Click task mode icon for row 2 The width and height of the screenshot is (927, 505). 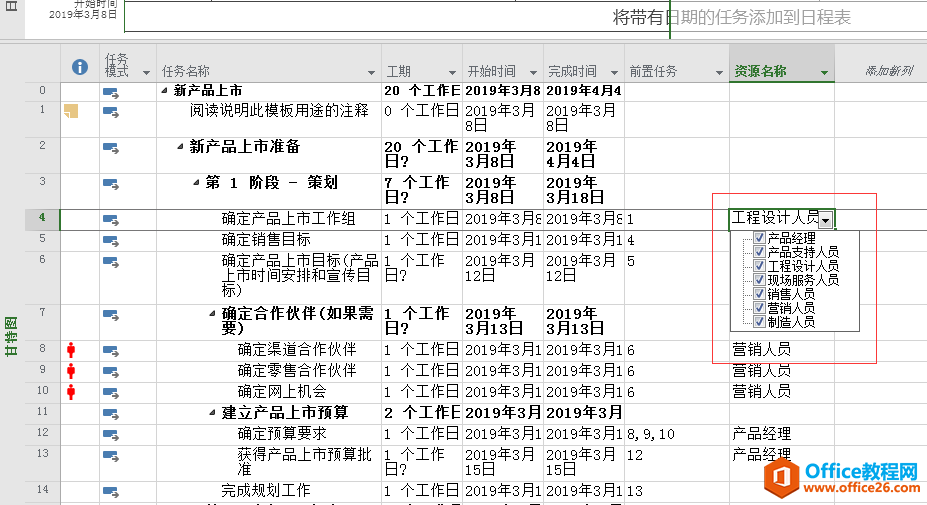click(x=111, y=148)
